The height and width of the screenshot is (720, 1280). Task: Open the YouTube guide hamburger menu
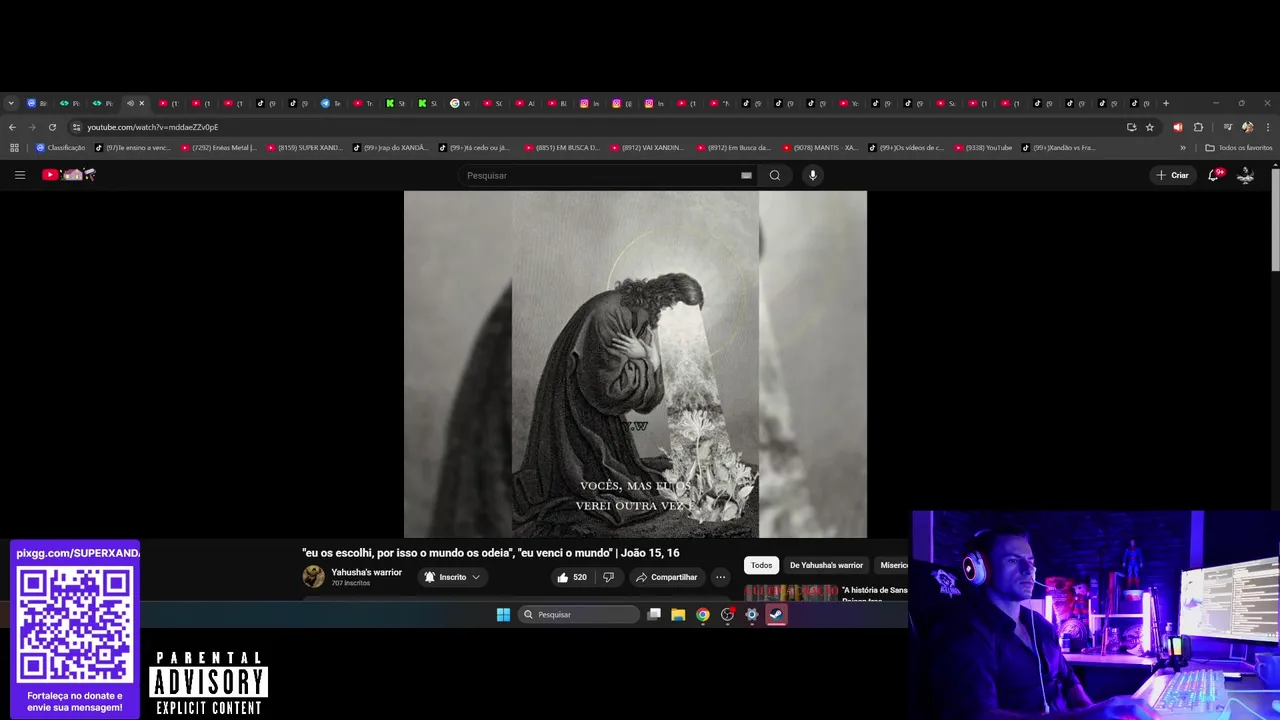[19, 175]
